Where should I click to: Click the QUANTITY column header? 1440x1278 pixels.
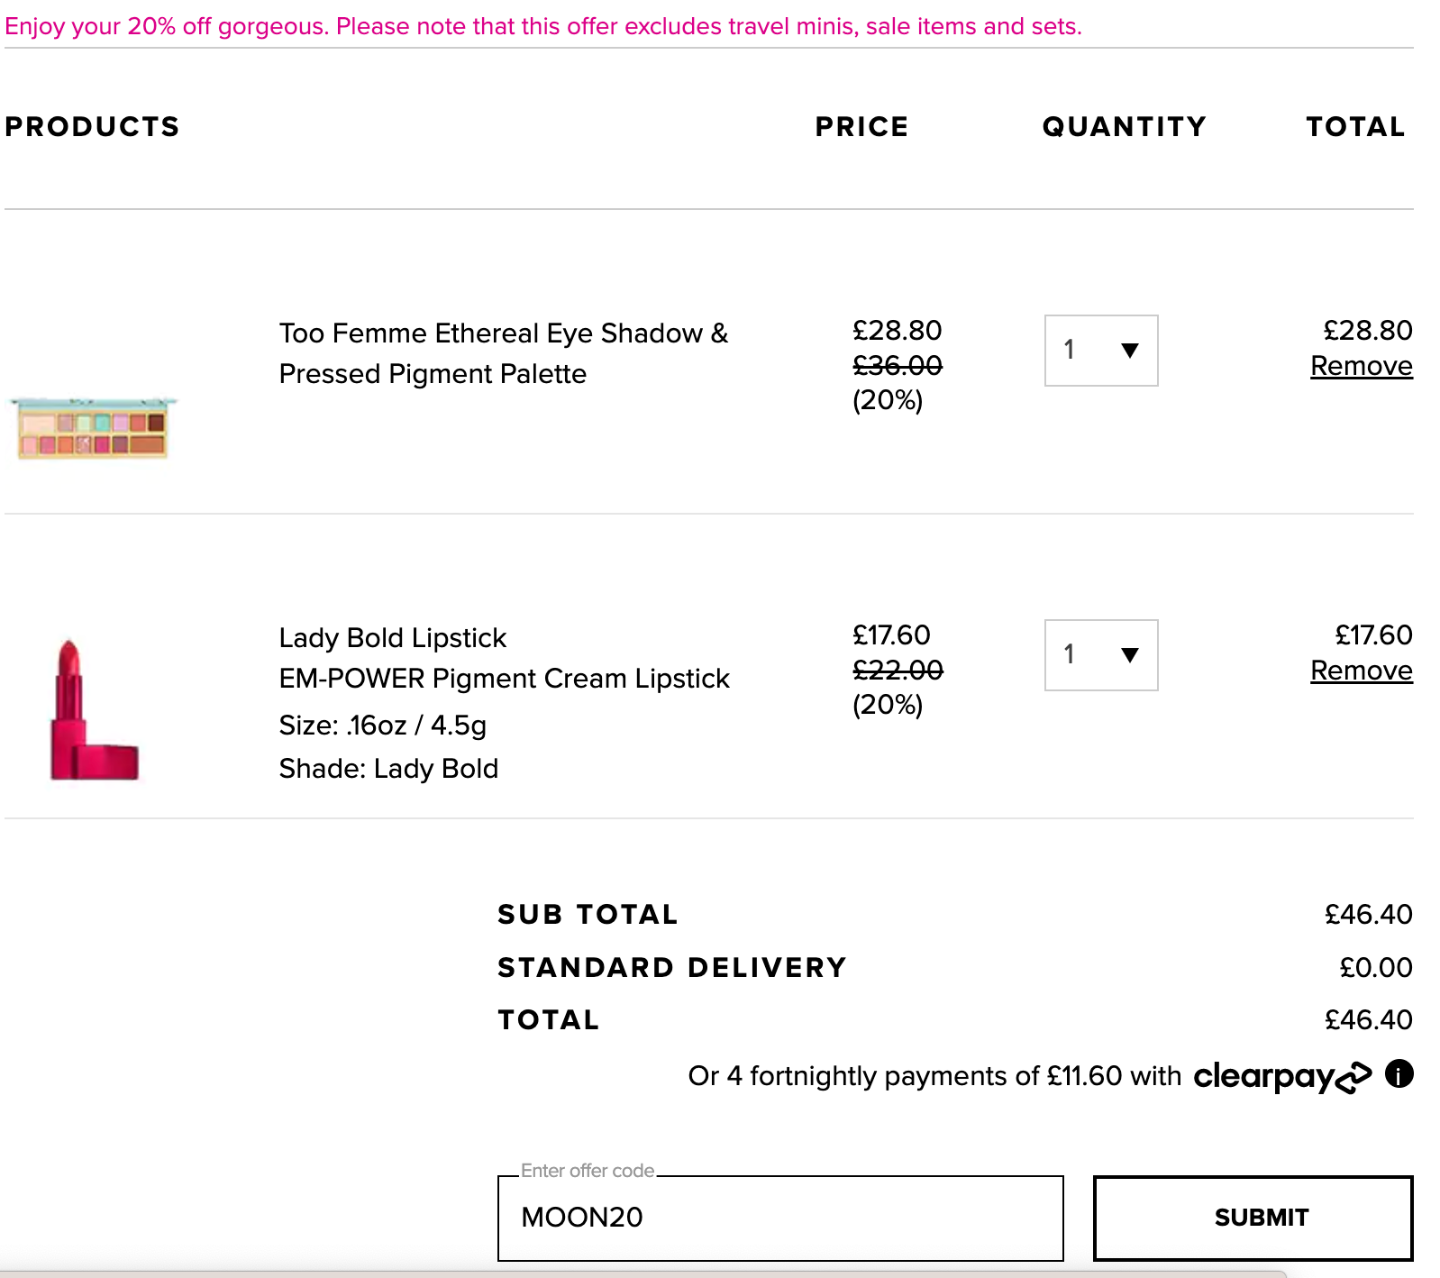pos(1124,127)
